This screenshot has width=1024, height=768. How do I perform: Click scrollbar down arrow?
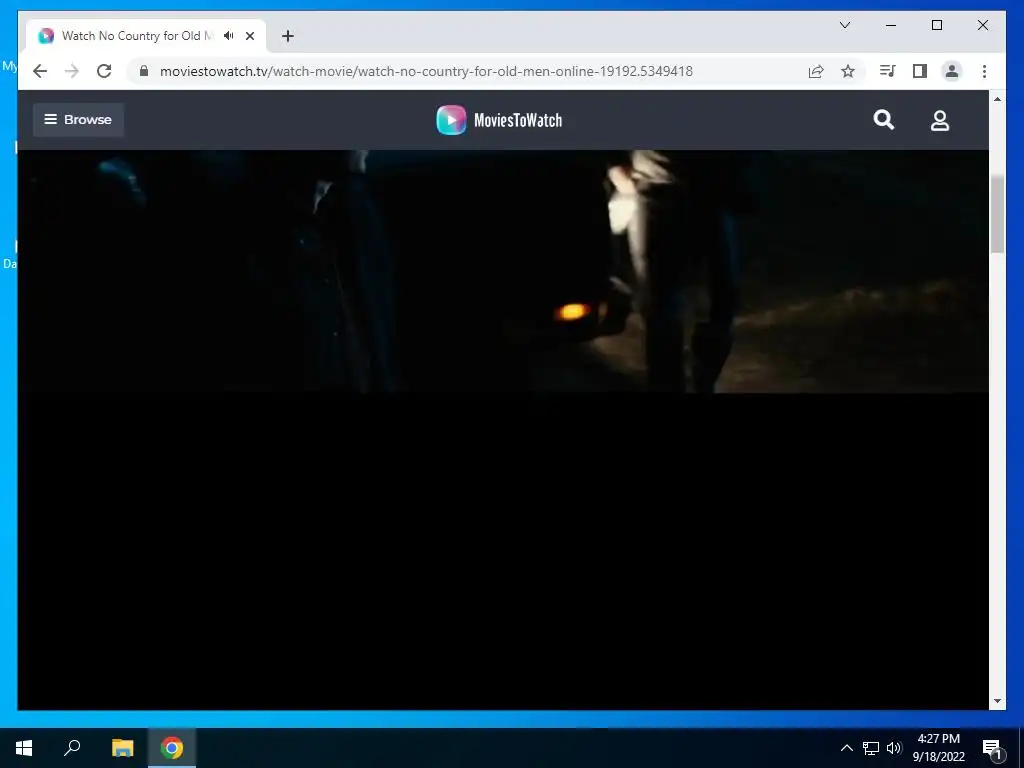point(997,701)
